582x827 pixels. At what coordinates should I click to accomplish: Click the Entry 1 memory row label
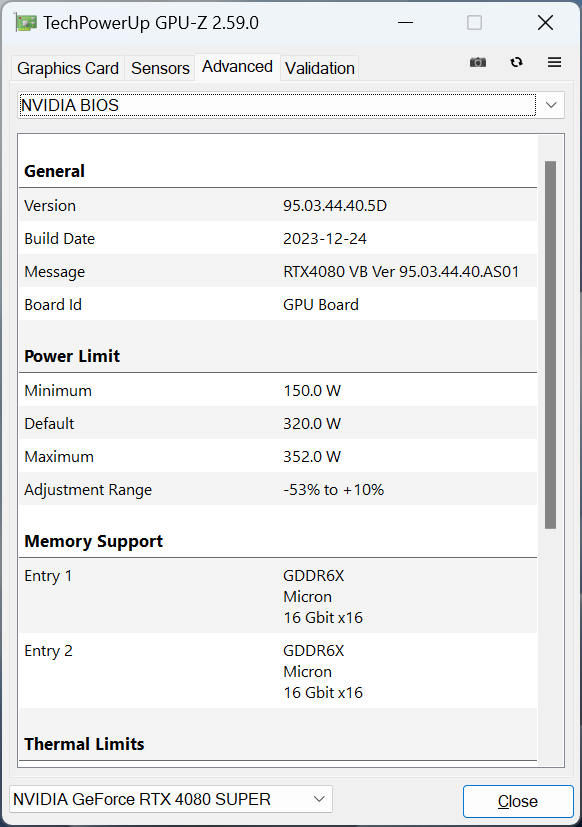click(48, 576)
